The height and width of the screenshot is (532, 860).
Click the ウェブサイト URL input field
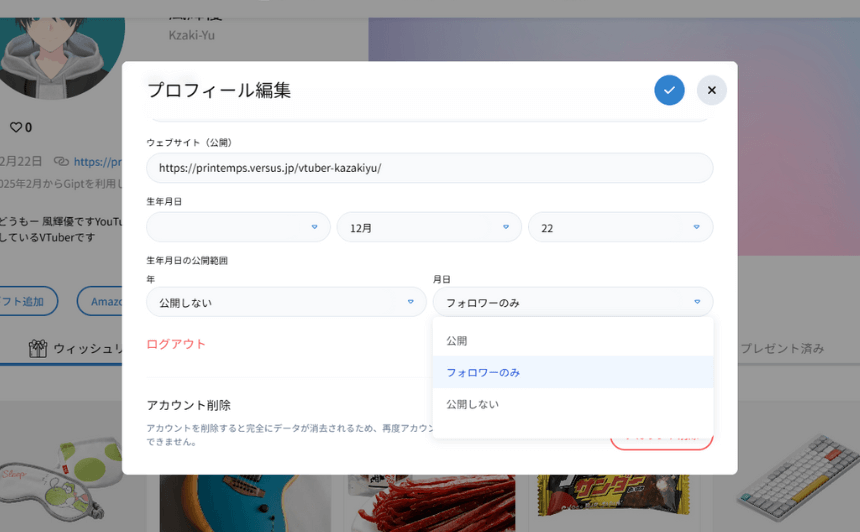[x=430, y=168]
